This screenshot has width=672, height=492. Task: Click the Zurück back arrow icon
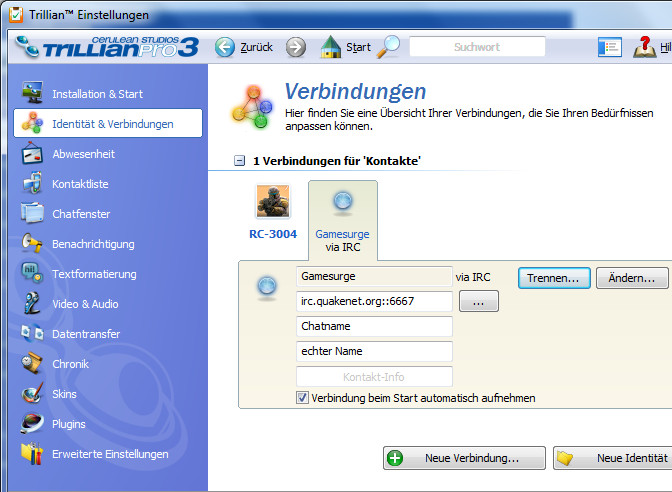click(x=225, y=47)
